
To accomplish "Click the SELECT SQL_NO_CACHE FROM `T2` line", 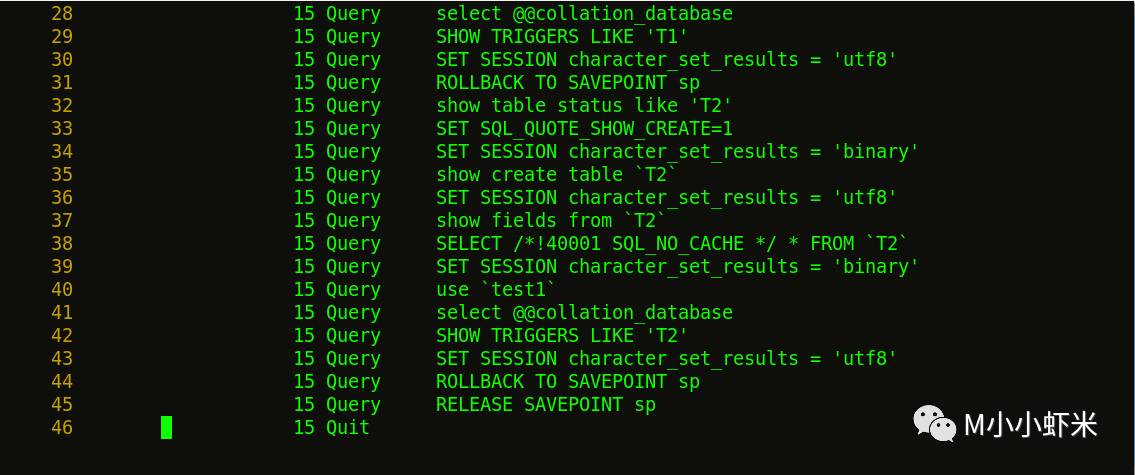I will click(x=672, y=243).
